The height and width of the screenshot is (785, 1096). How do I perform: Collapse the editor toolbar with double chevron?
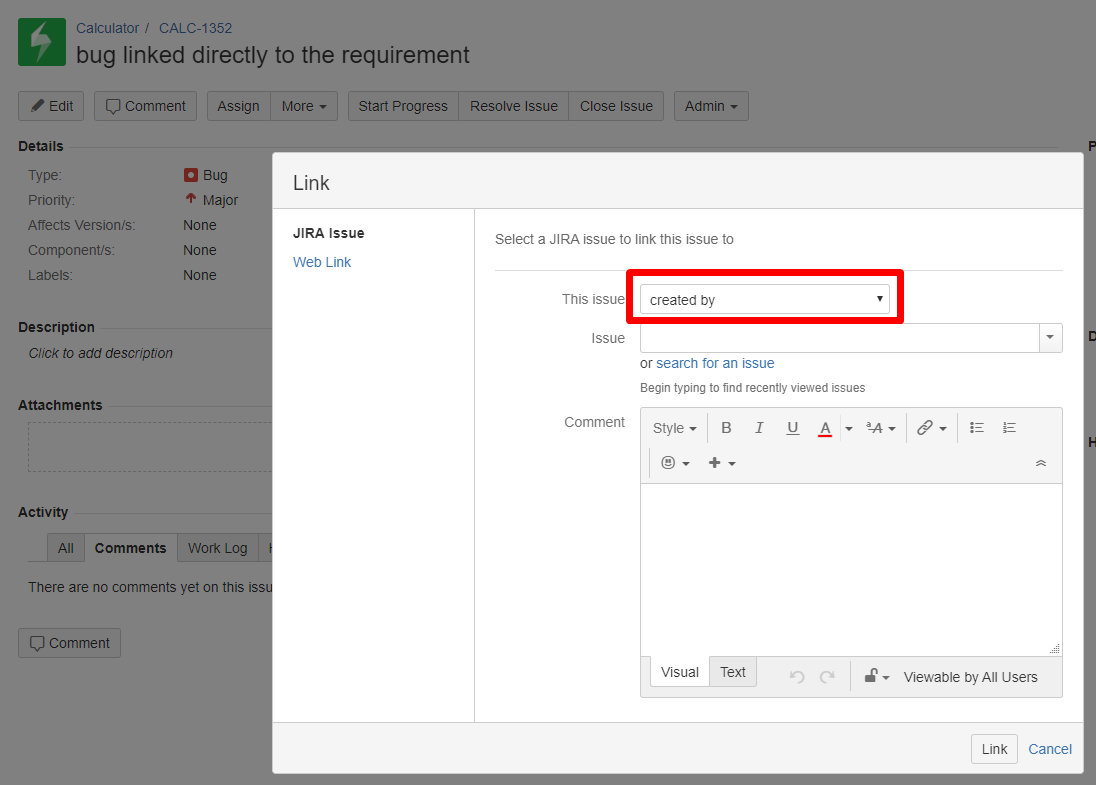coord(1041,463)
